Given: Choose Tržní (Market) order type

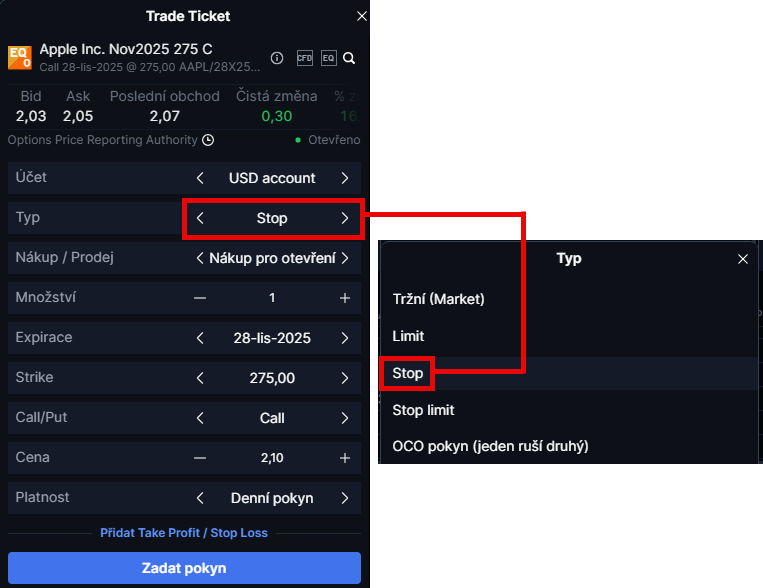Looking at the screenshot, I should coord(438,299).
